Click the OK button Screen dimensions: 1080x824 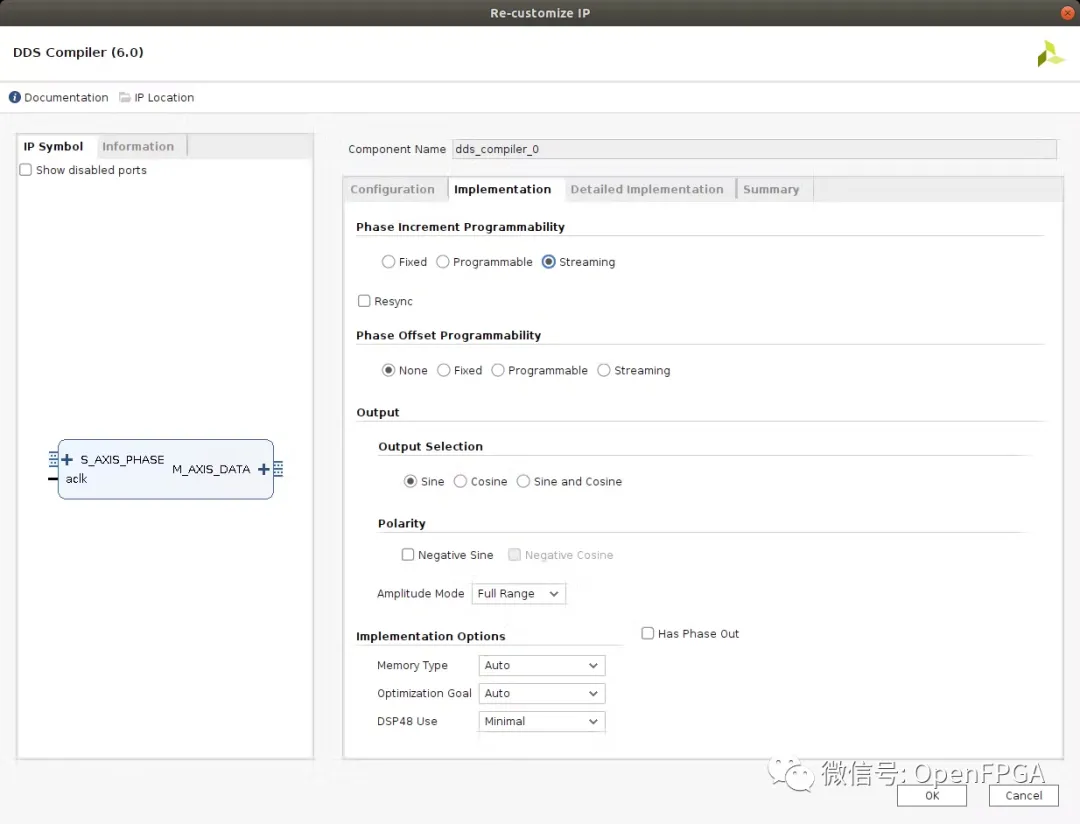[x=932, y=796]
